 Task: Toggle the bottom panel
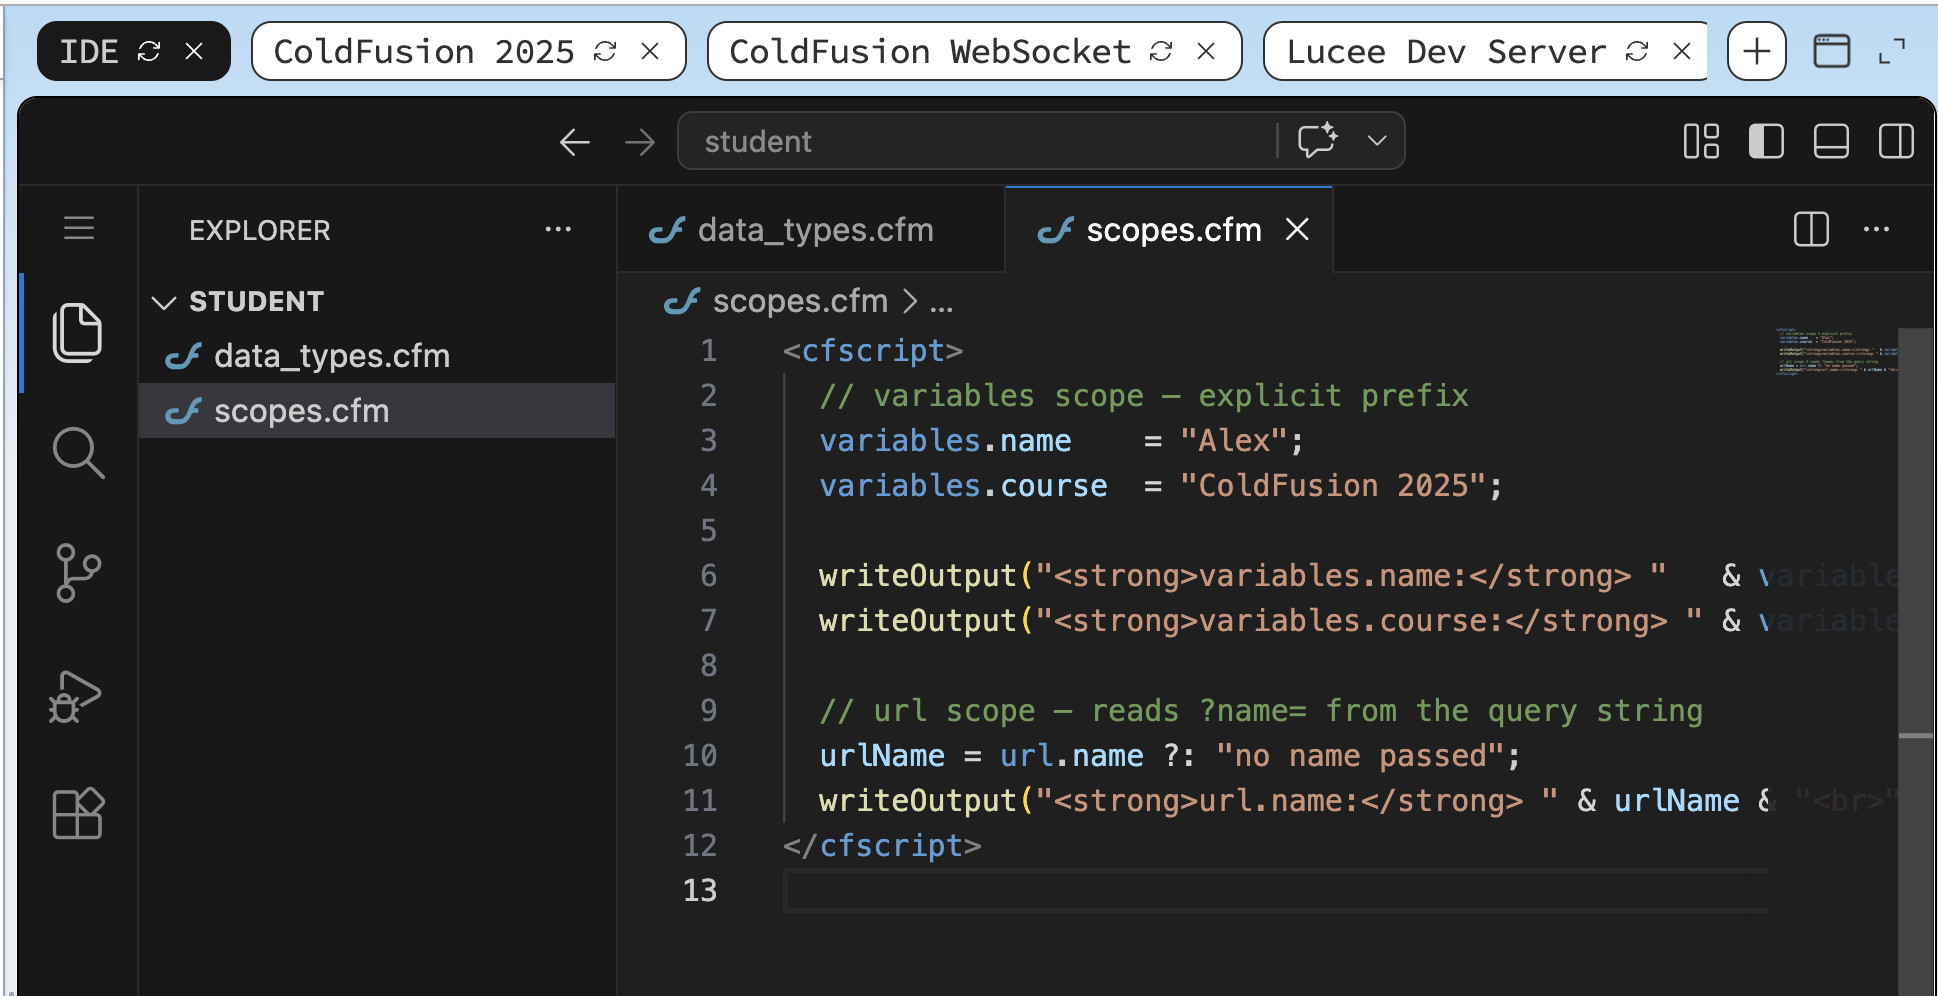[x=1831, y=141]
